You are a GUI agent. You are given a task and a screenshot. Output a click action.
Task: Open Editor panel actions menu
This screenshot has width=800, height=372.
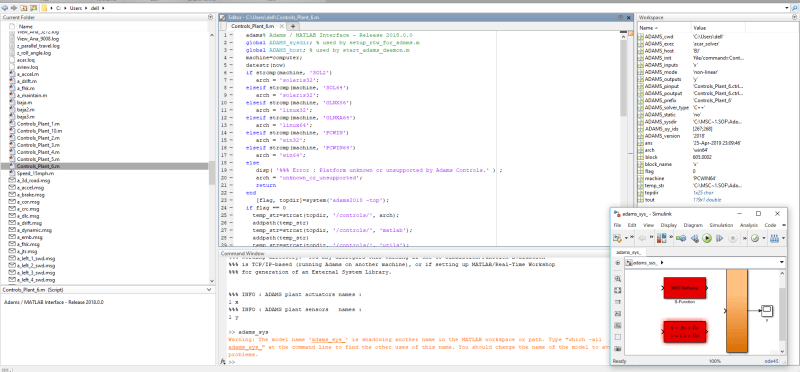pos(620,17)
